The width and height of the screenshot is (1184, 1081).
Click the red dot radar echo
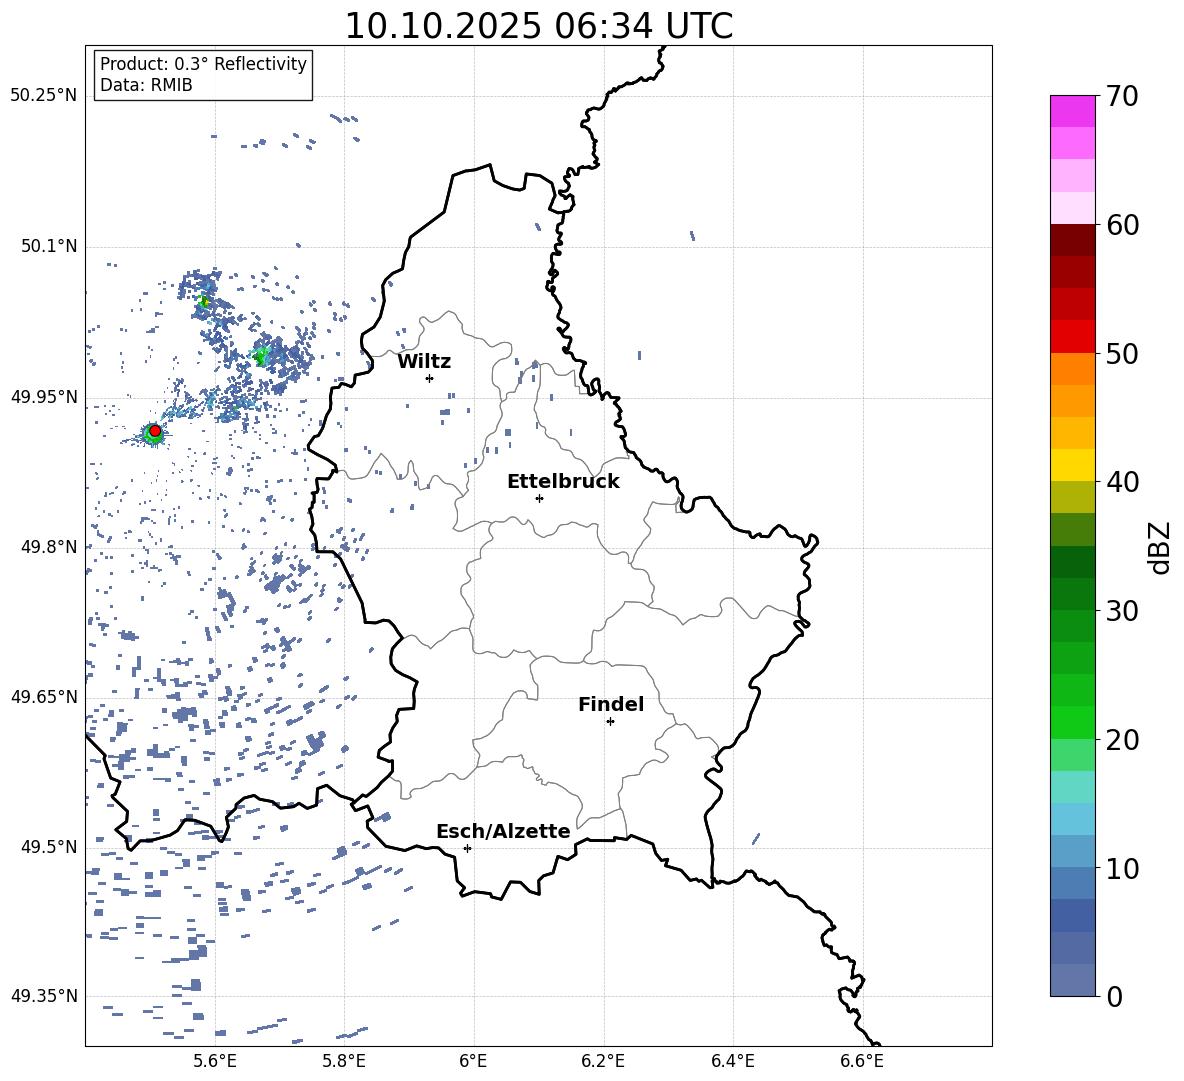155,431
